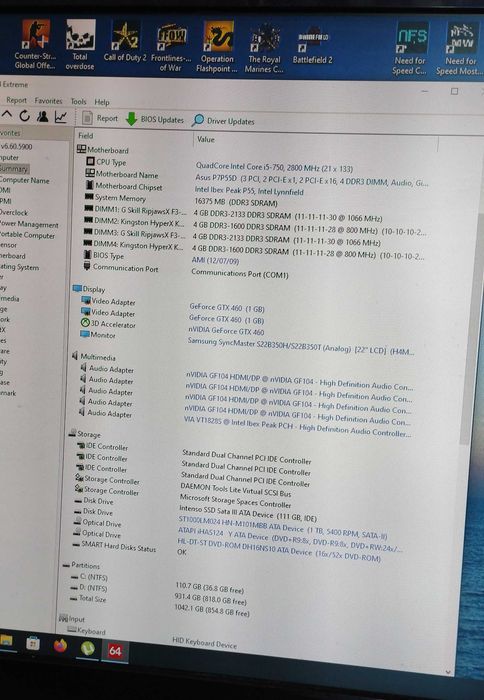Click the Display section icon
The height and width of the screenshot is (700, 484).
(x=77, y=288)
